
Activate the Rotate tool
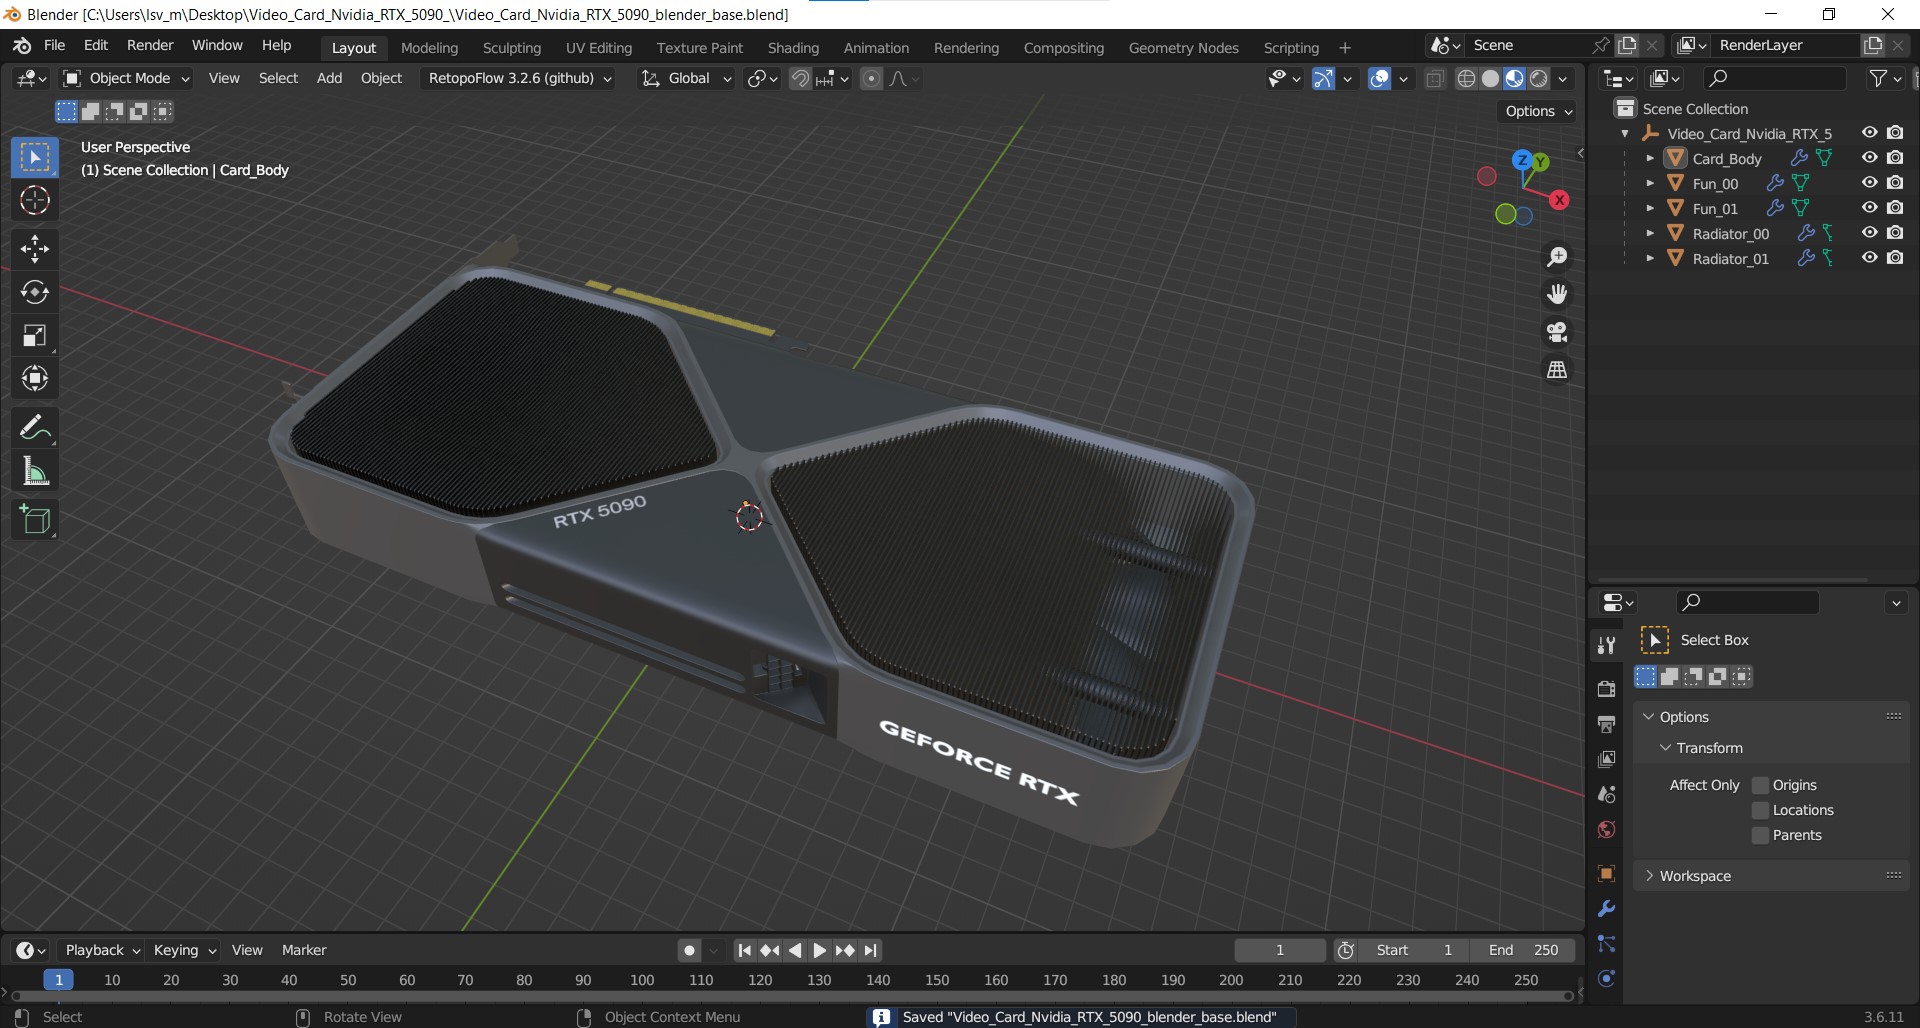tap(35, 292)
